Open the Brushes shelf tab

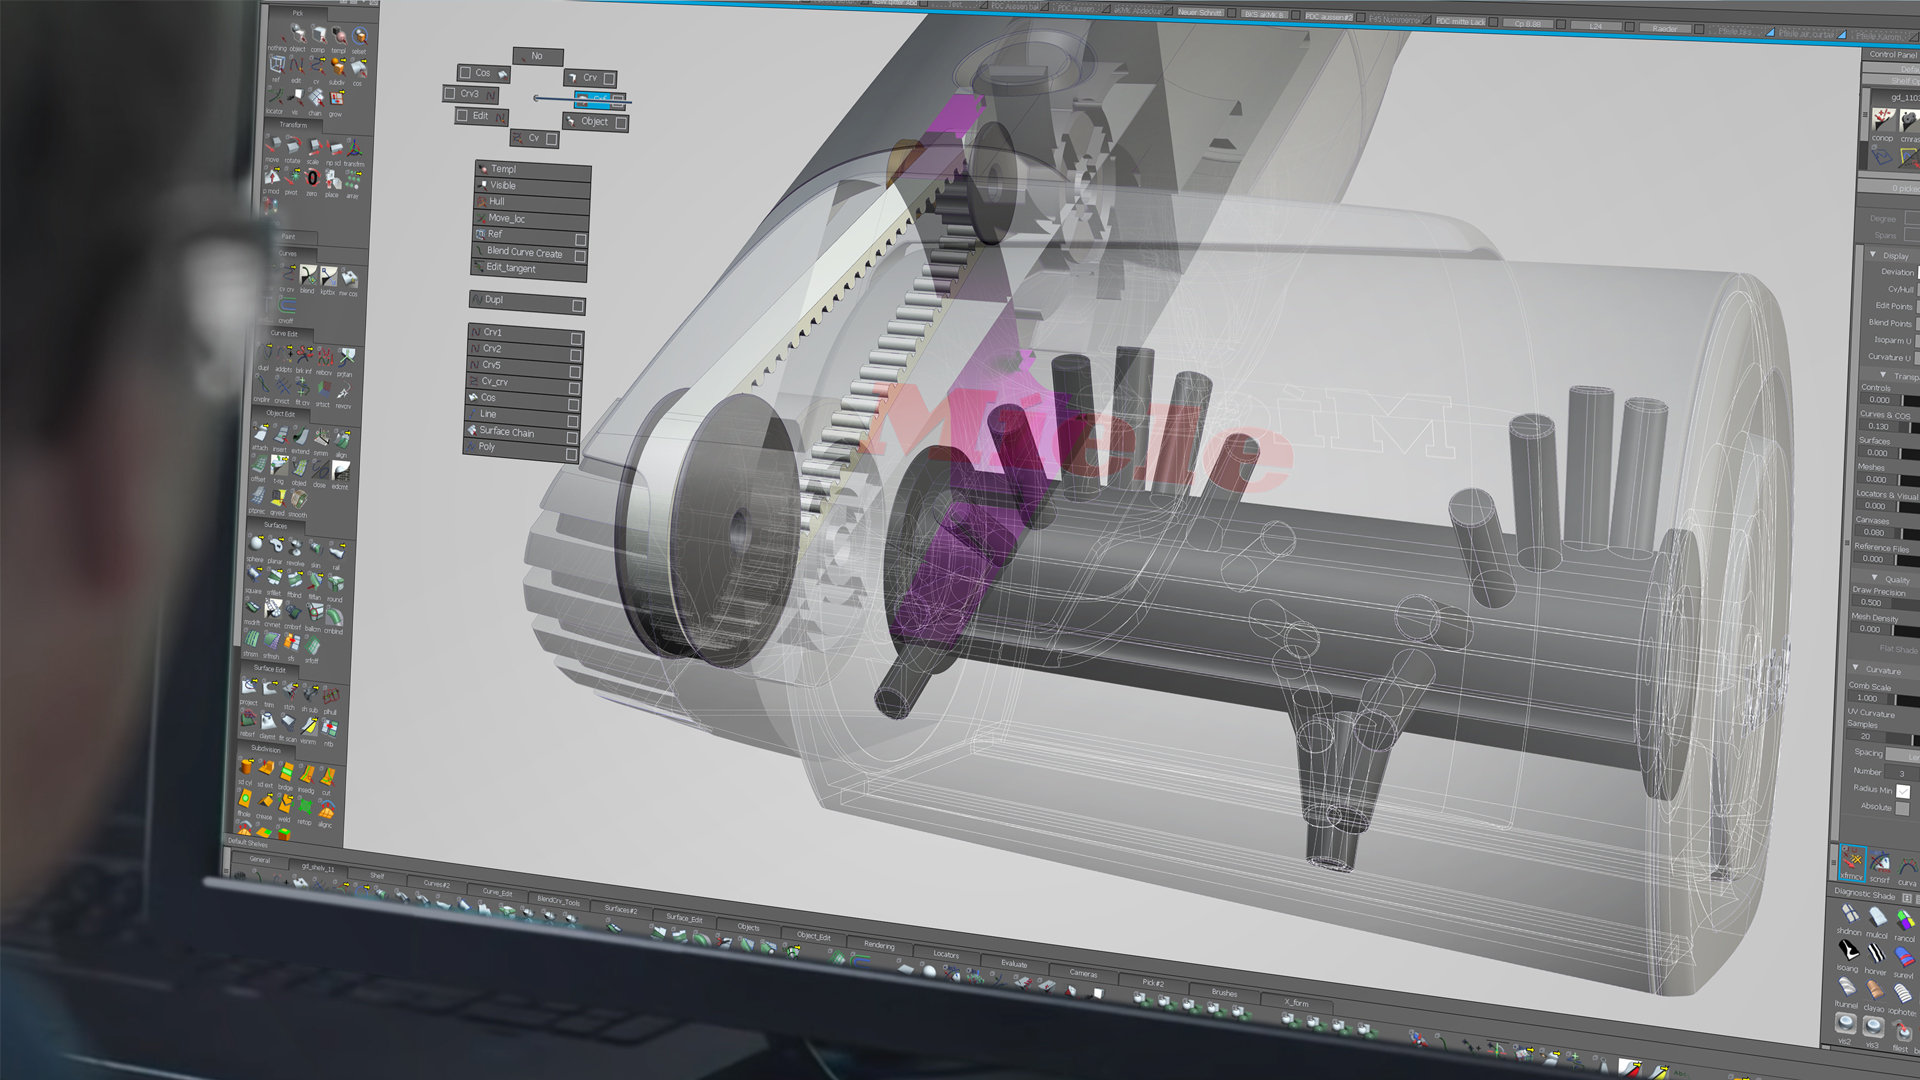(x=1224, y=993)
